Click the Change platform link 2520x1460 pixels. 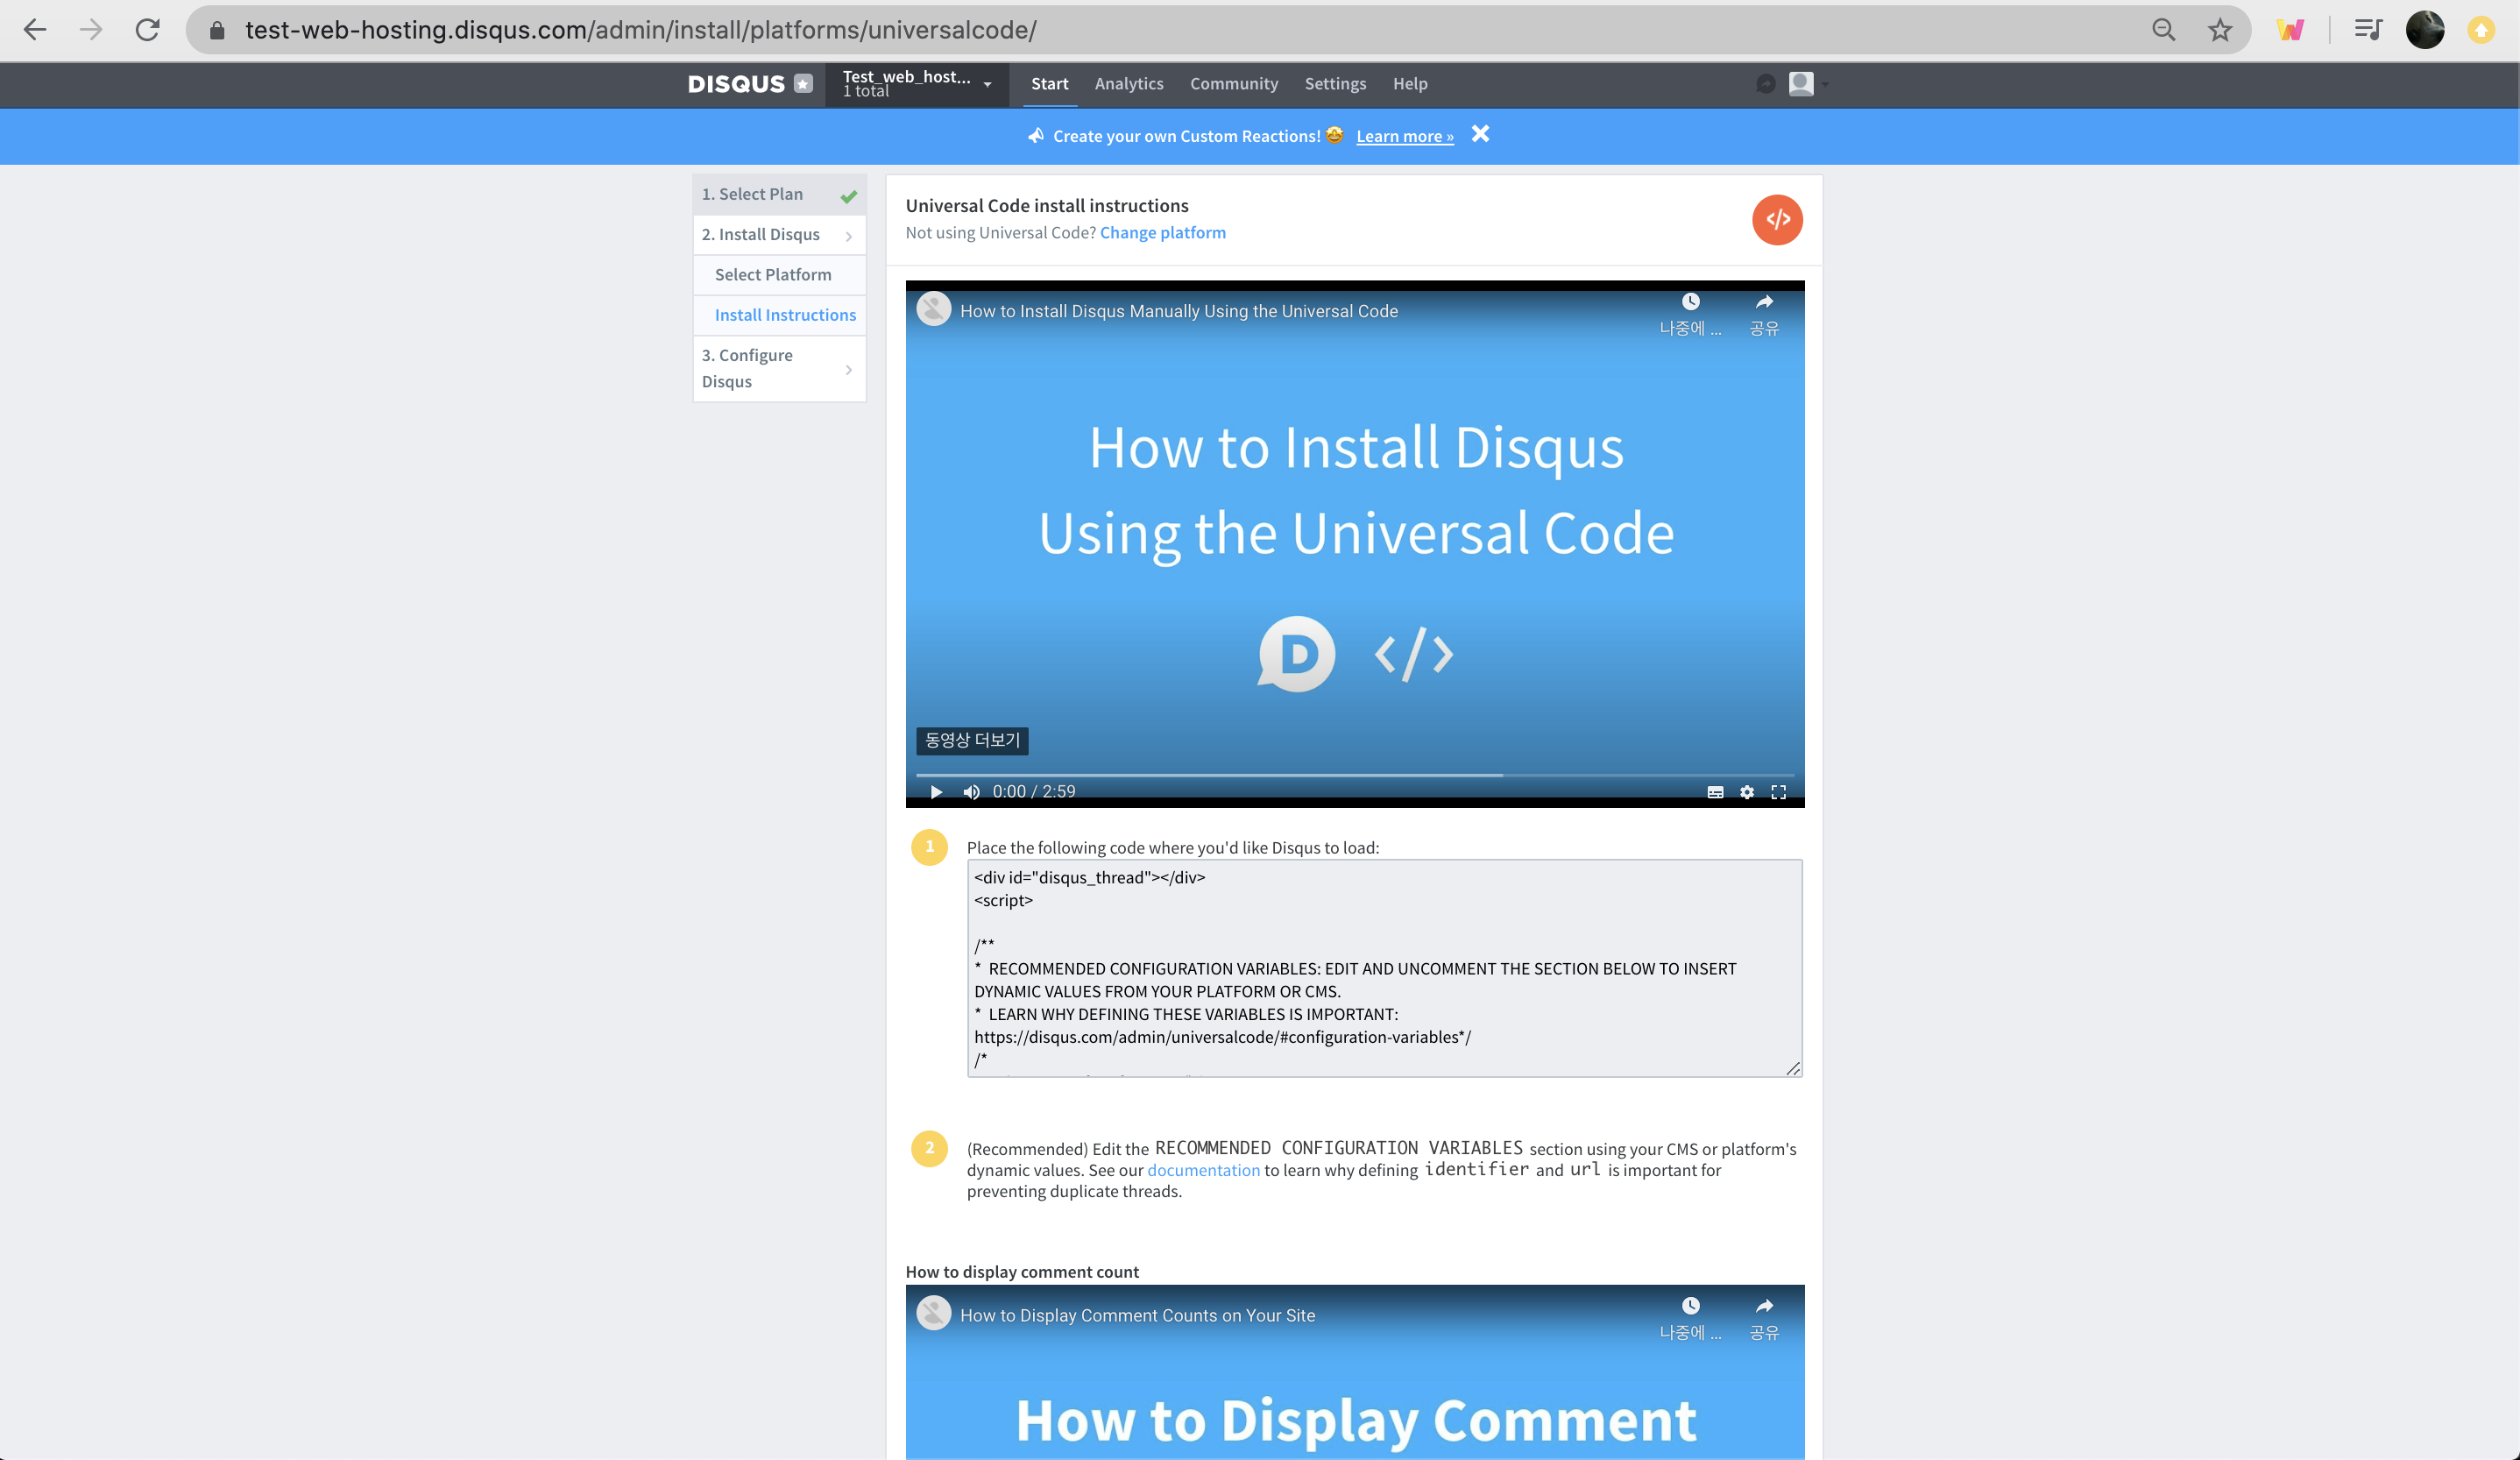point(1162,232)
